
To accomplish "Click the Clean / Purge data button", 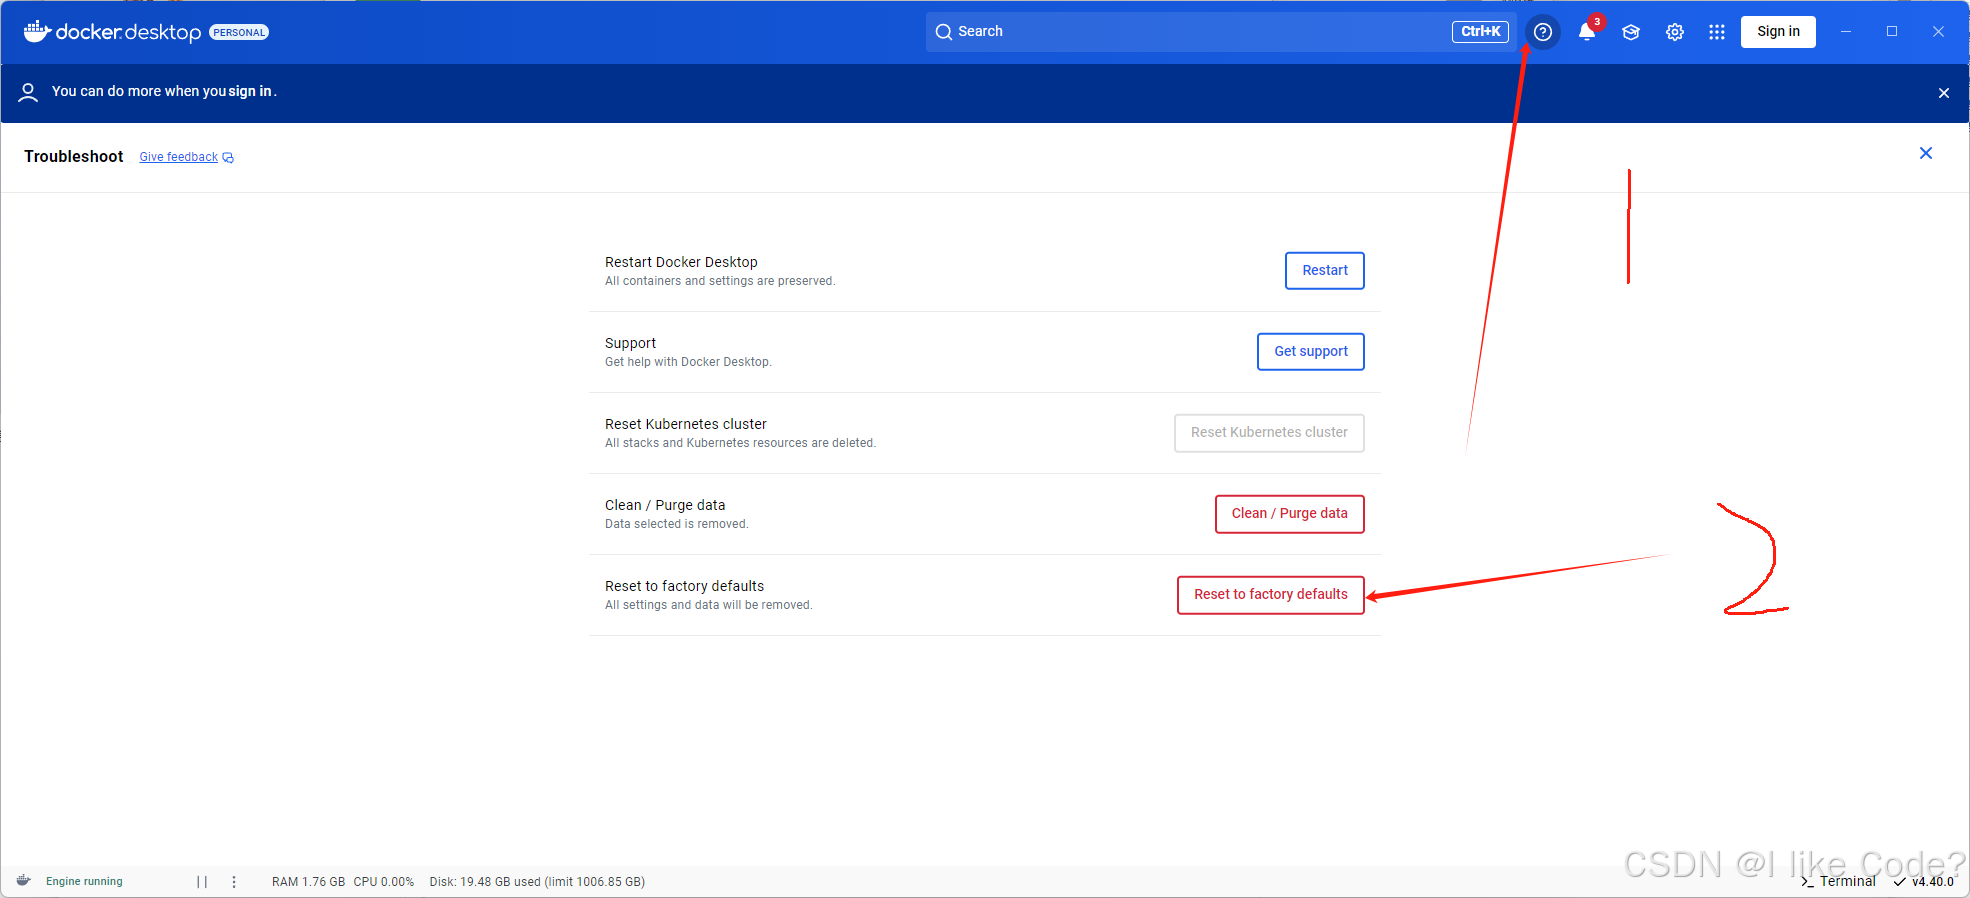I will pos(1290,514).
